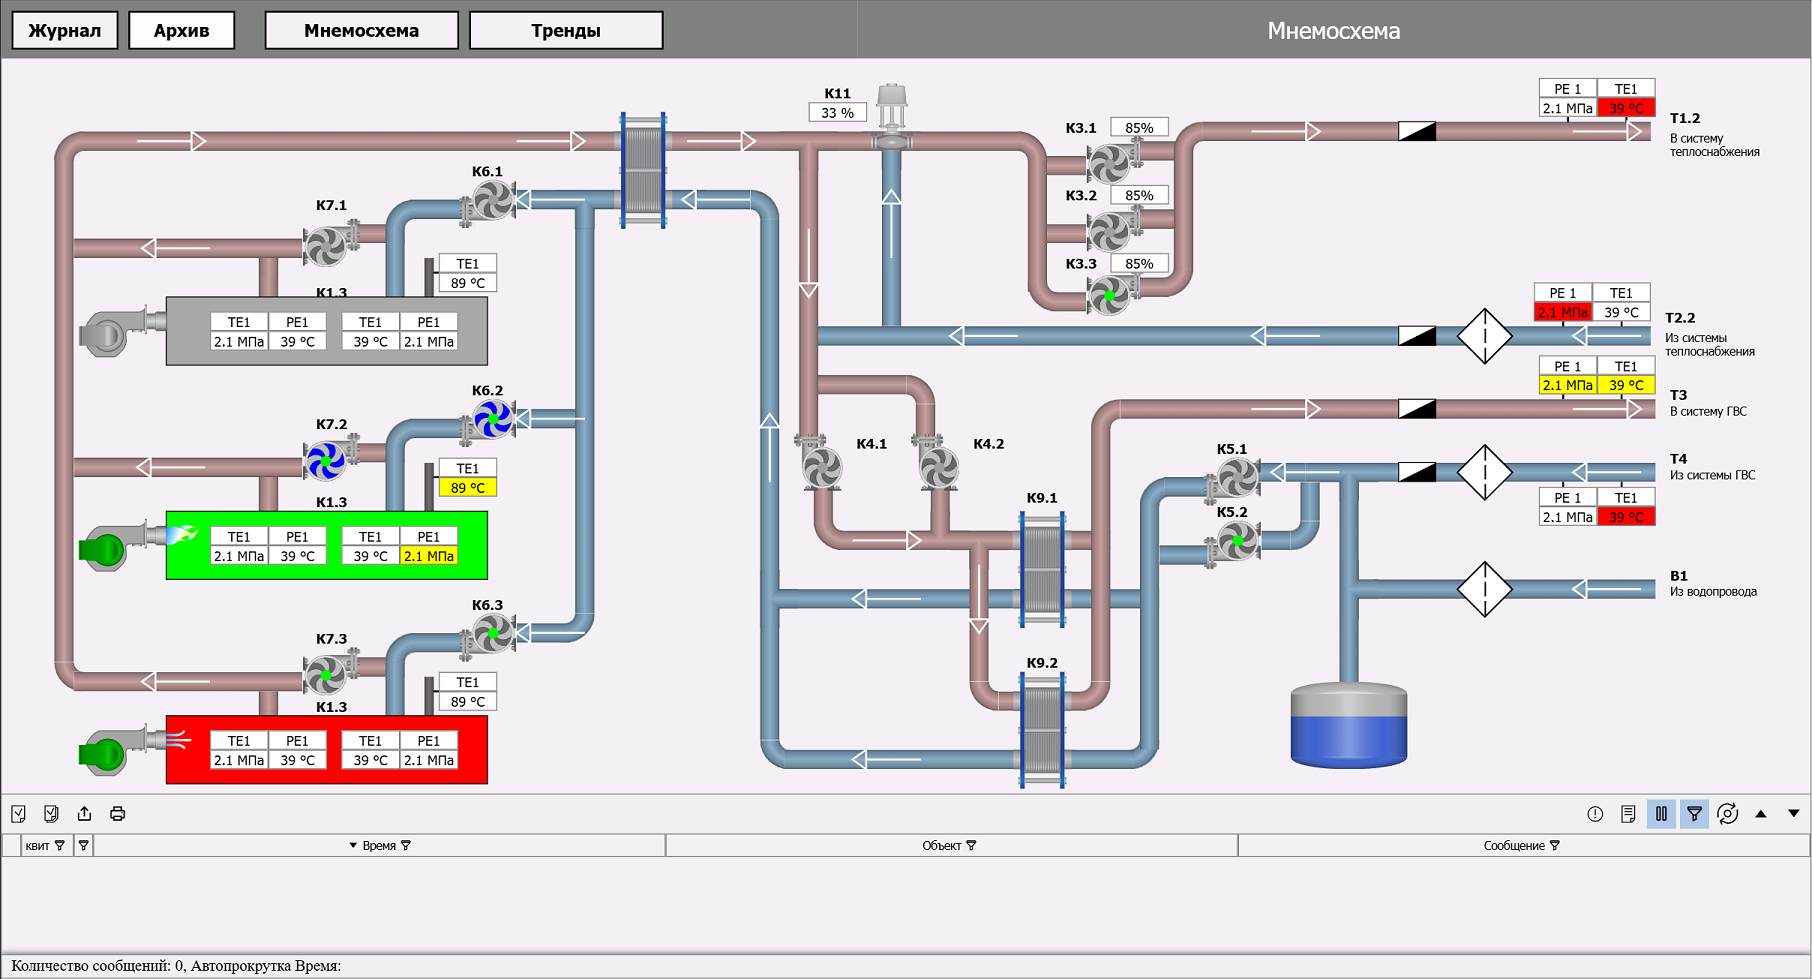Image resolution: width=1812 pixels, height=979 pixels.
Task: Click the exclamation alarm icon
Action: [x=1595, y=814]
